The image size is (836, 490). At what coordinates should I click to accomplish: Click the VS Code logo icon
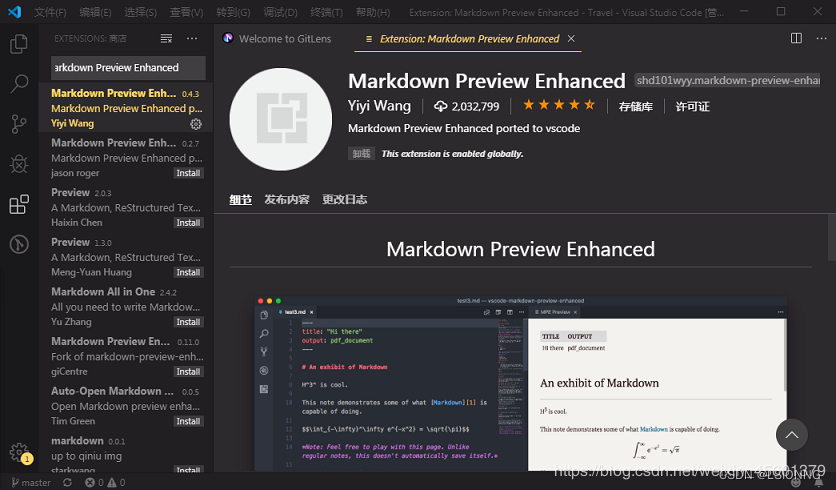[x=14, y=12]
